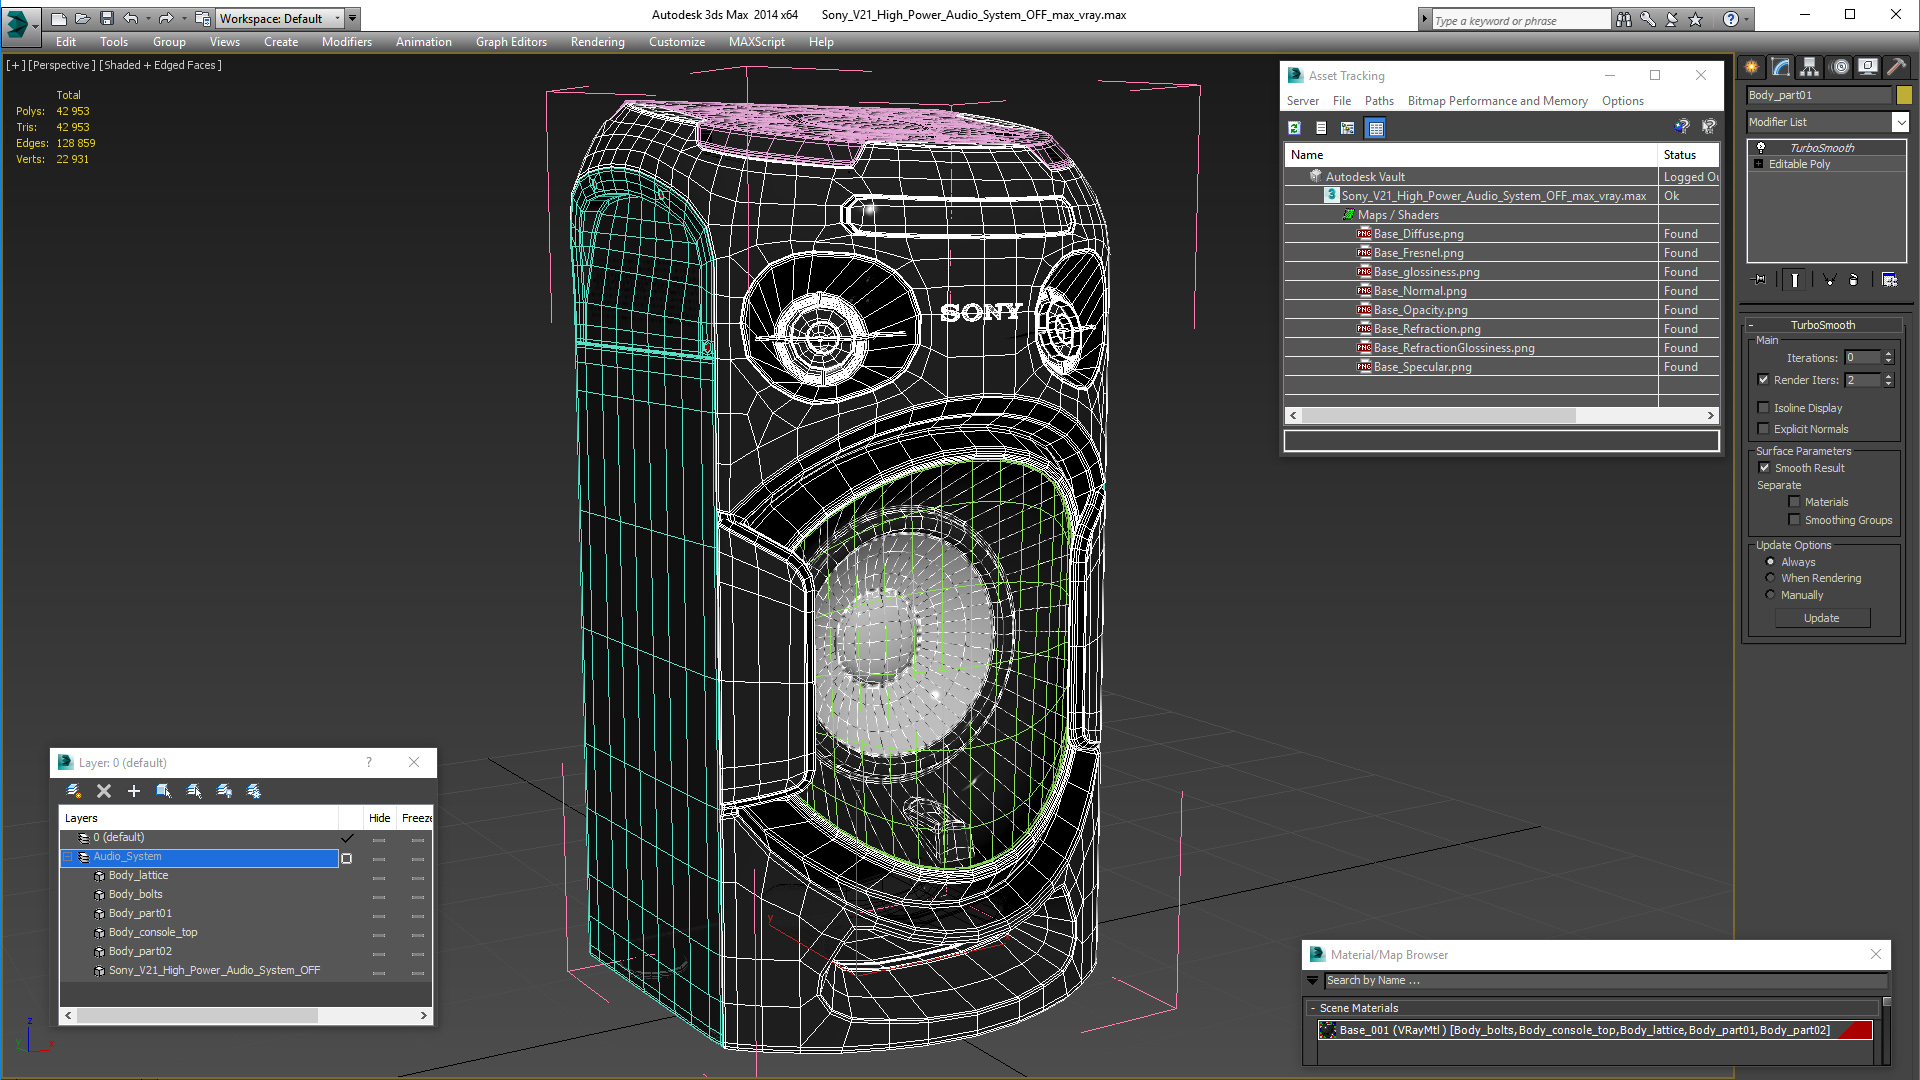
Task: Open the Rendering menu
Action: pos(597,42)
